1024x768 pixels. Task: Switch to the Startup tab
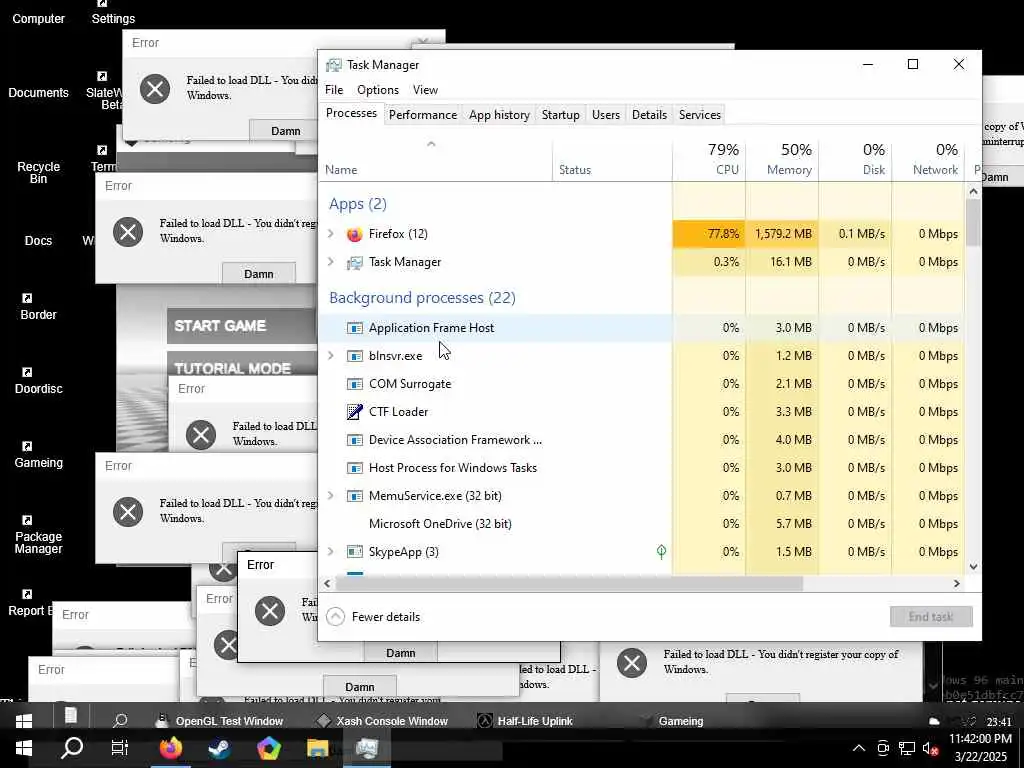(560, 115)
